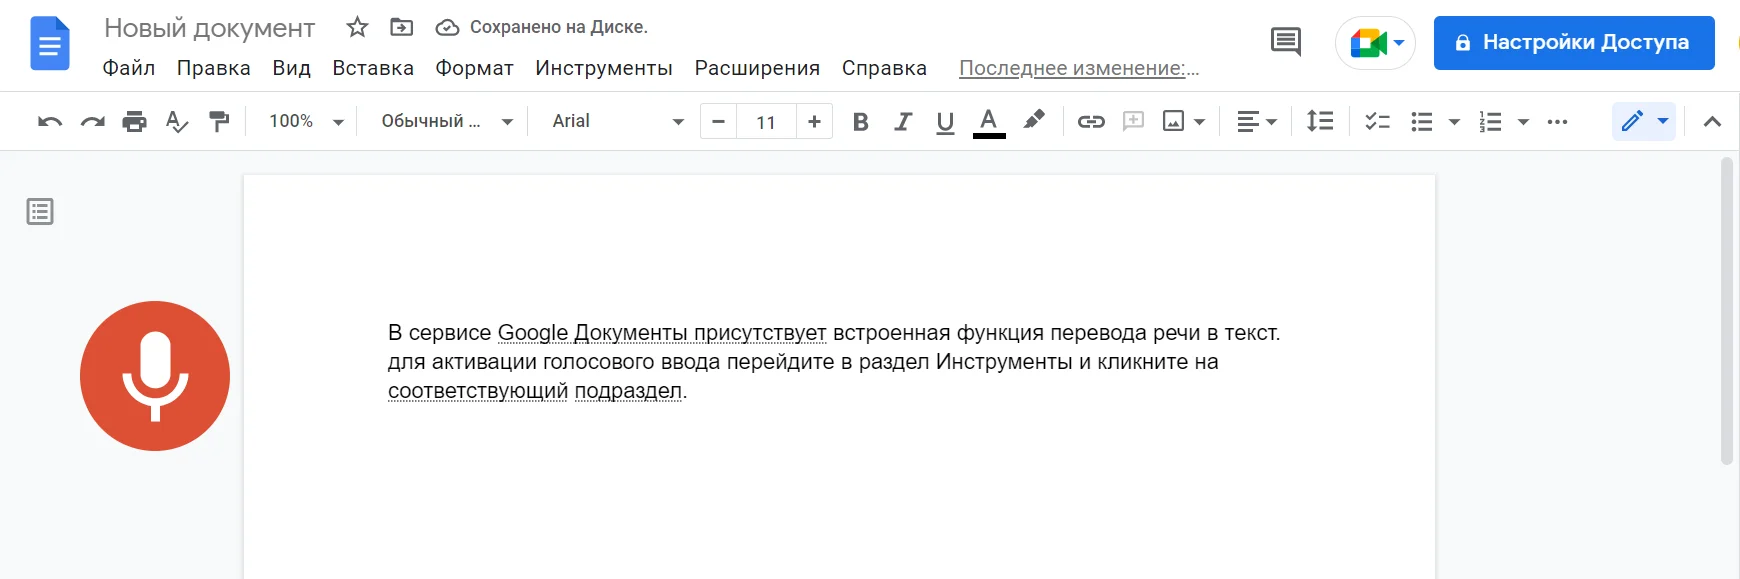1740x579 pixels.
Task: Show more toolbar options (three dots)
Action: pos(1557,122)
